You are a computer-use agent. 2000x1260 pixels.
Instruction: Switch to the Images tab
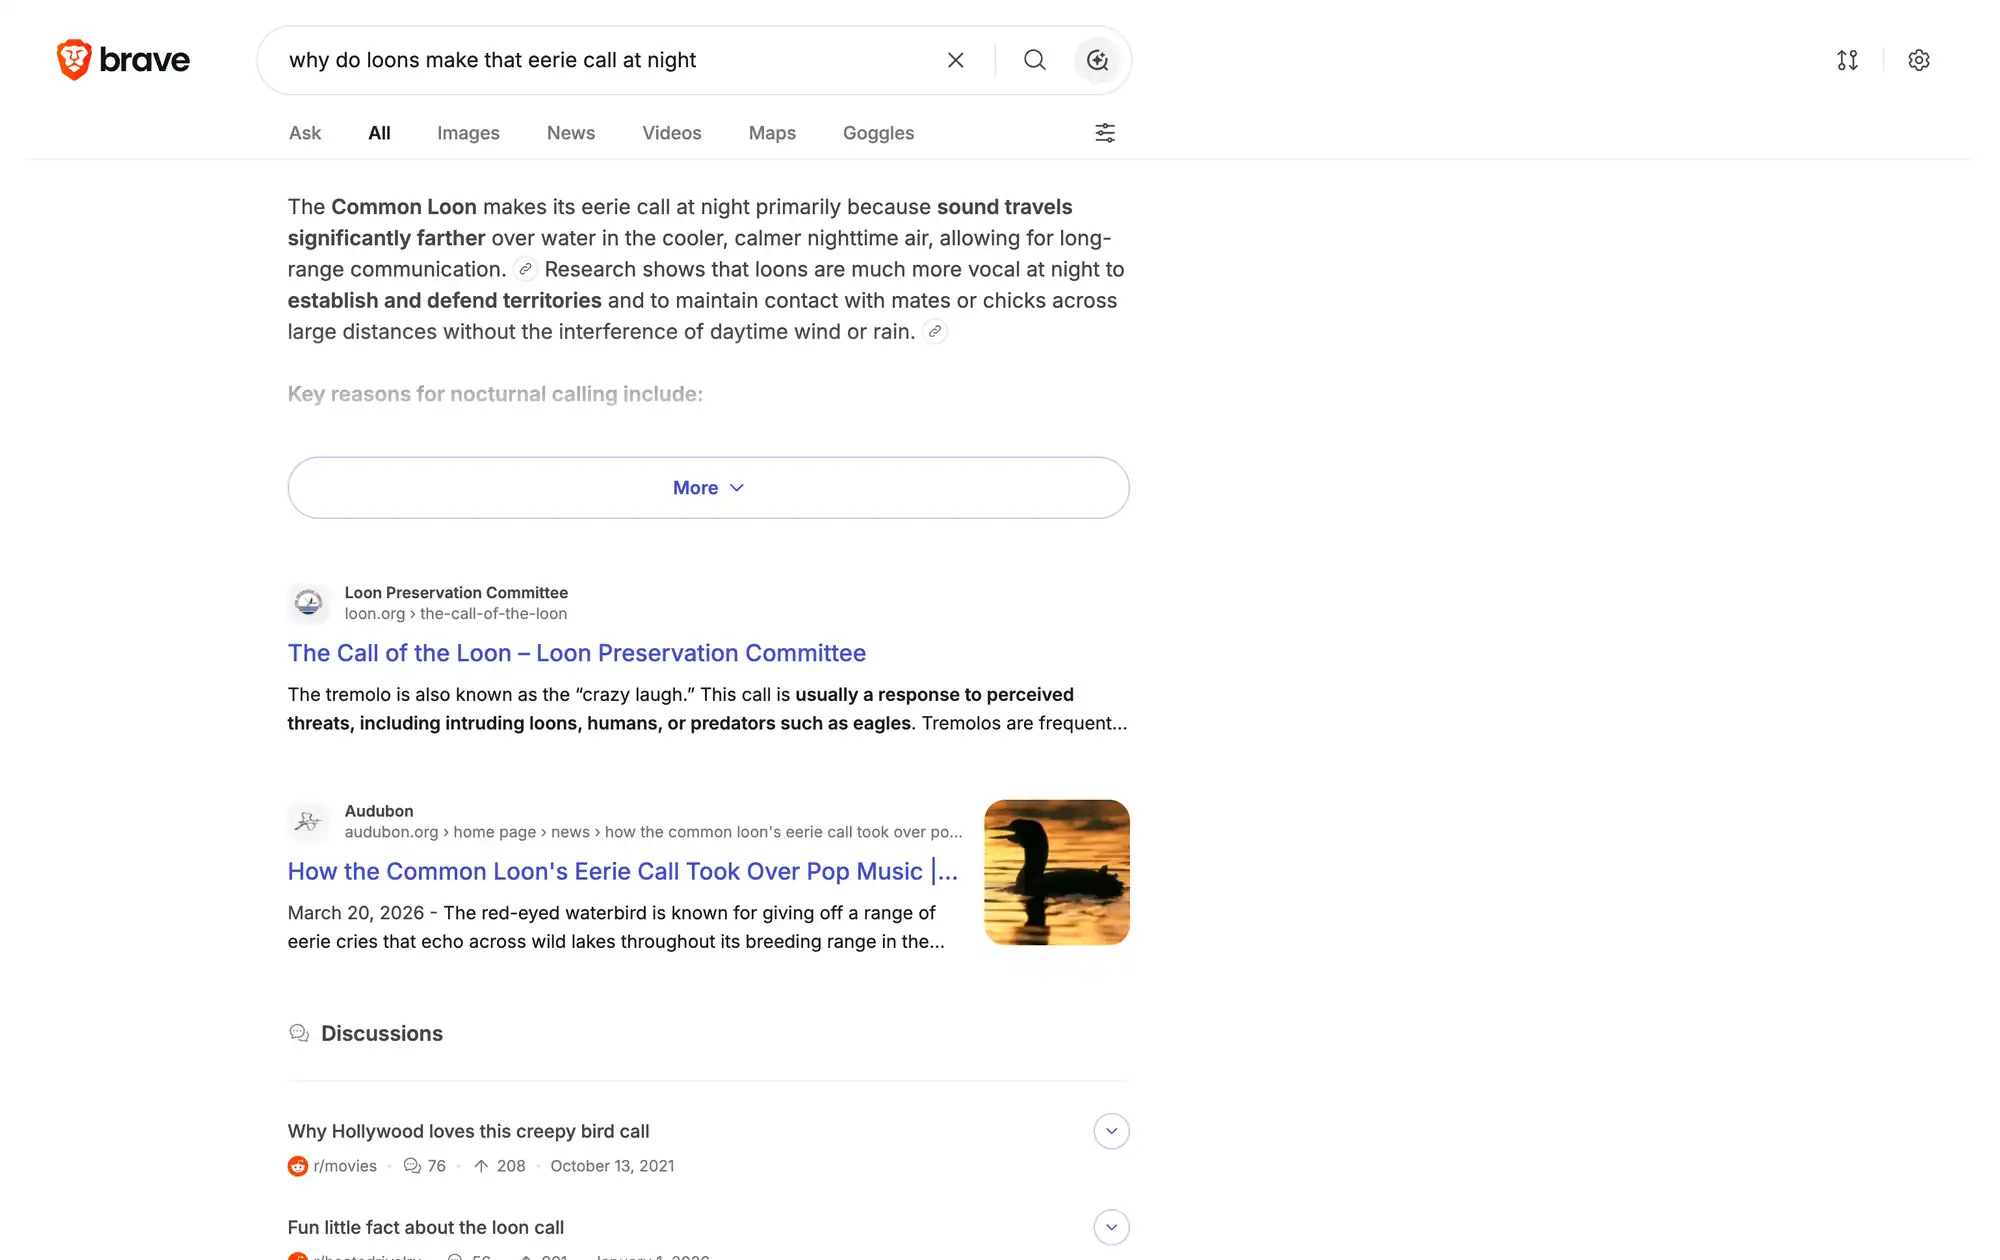coord(468,133)
